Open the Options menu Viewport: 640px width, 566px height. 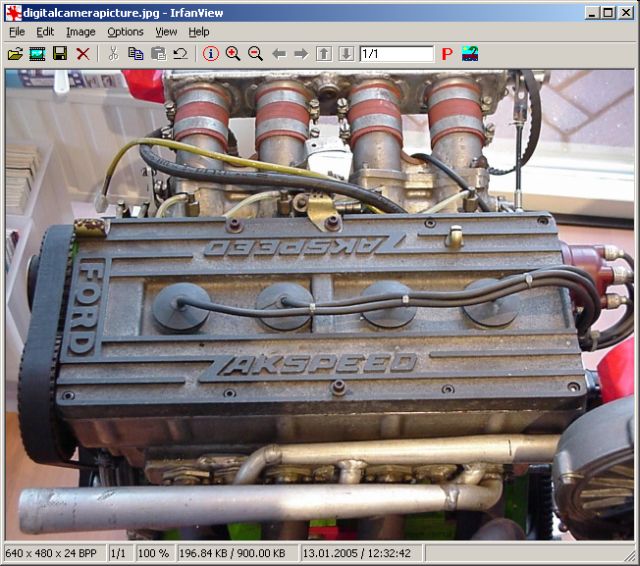pyautogui.click(x=125, y=32)
